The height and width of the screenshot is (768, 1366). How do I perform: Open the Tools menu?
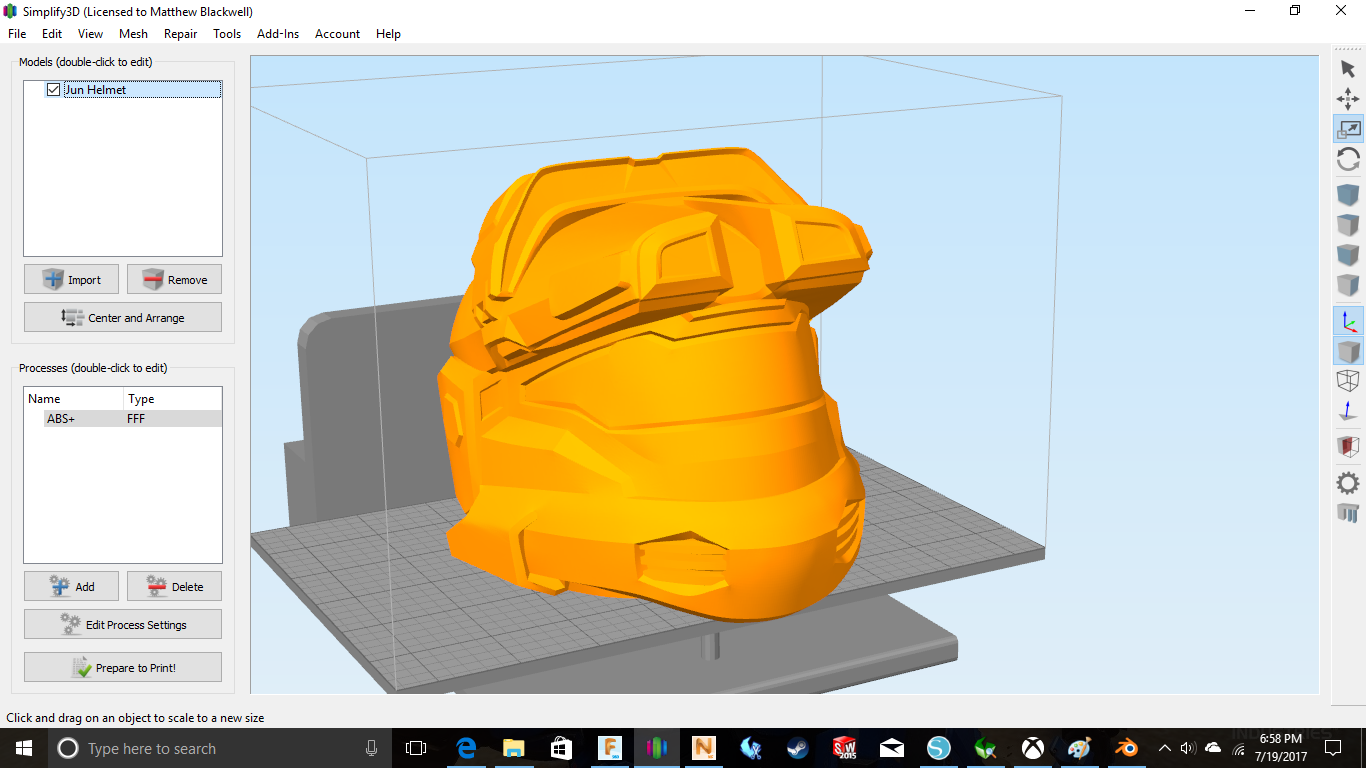tap(227, 34)
